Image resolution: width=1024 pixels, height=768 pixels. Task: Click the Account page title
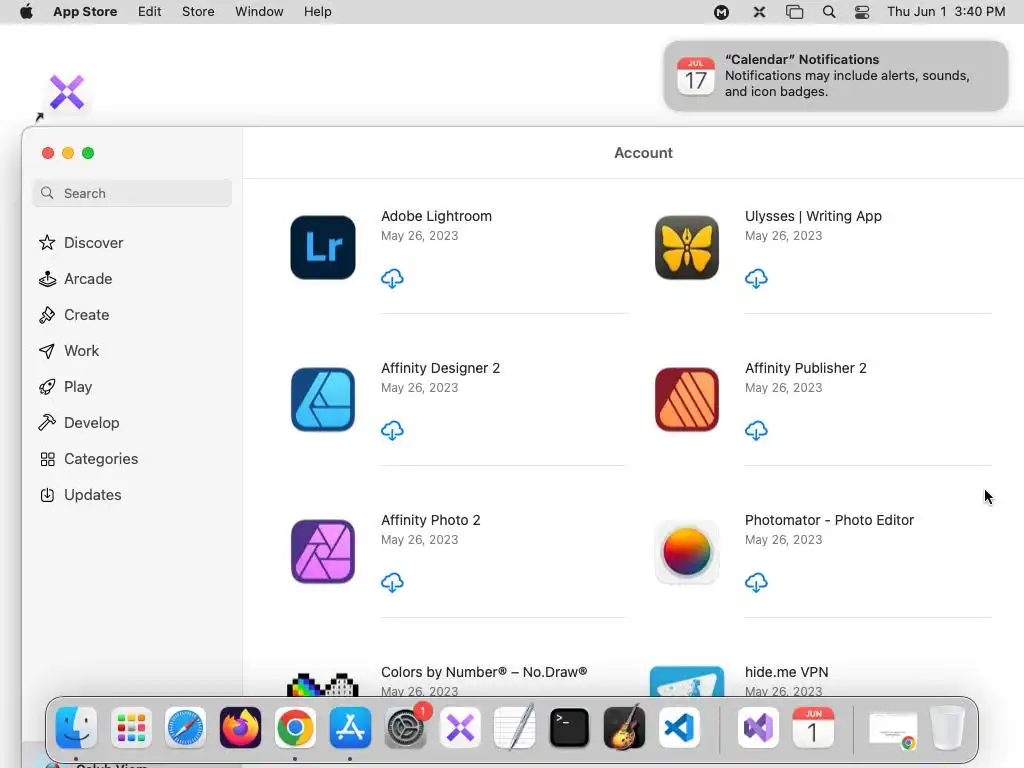[x=643, y=153]
